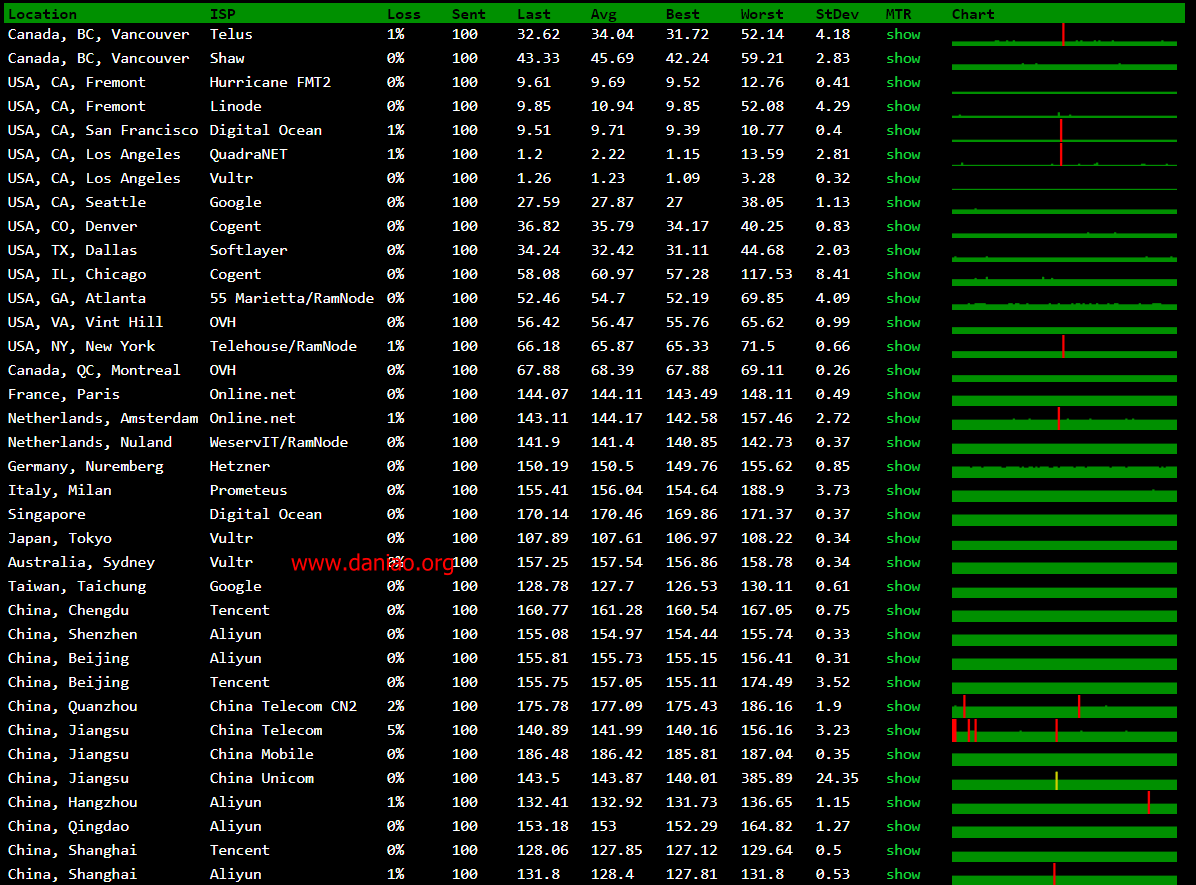Click the ISP column header

tap(223, 14)
